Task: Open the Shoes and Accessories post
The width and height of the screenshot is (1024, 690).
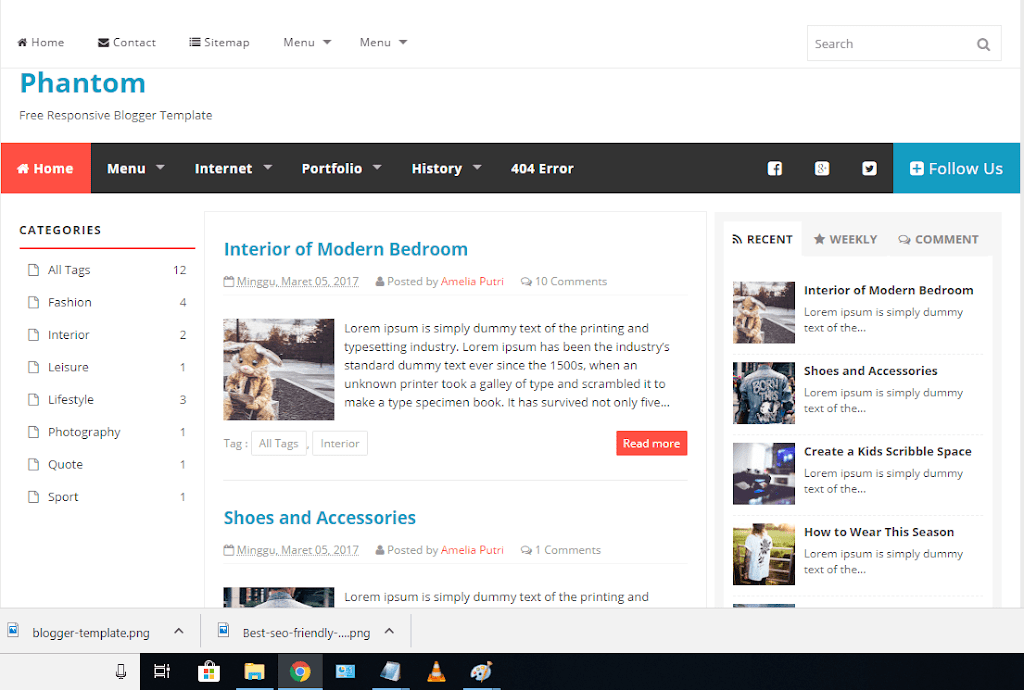Action: (319, 518)
